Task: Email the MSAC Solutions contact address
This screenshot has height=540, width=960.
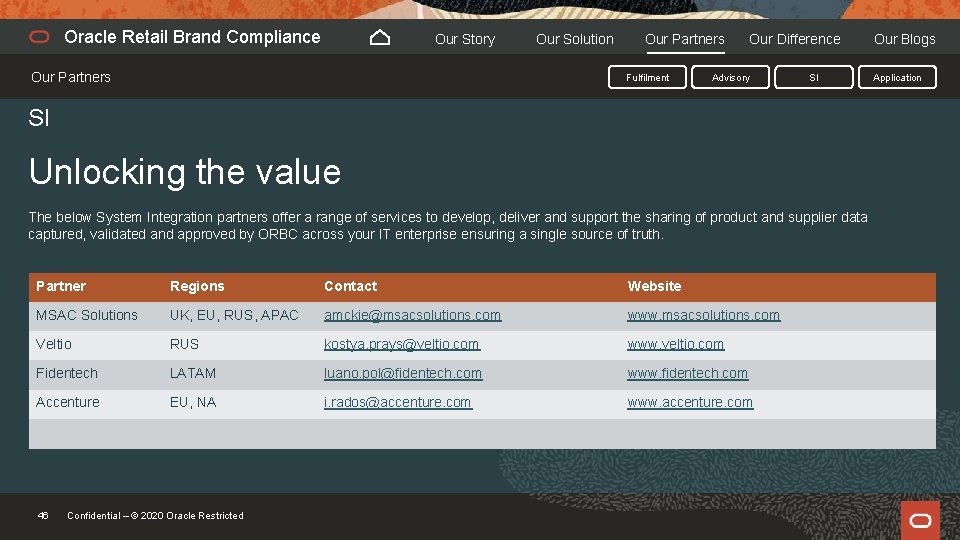Action: pyautogui.click(x=412, y=315)
